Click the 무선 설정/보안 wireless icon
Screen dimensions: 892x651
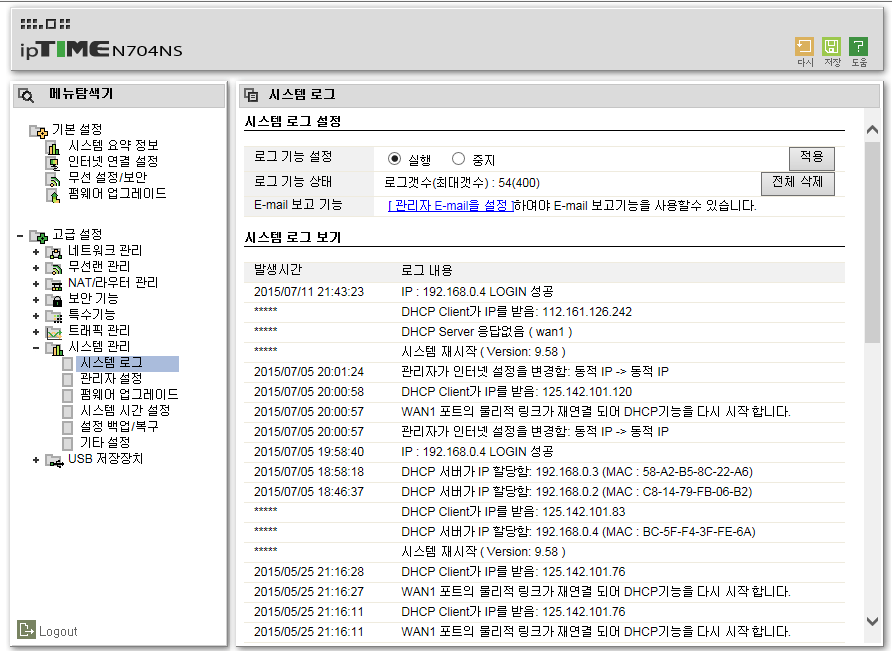click(53, 179)
